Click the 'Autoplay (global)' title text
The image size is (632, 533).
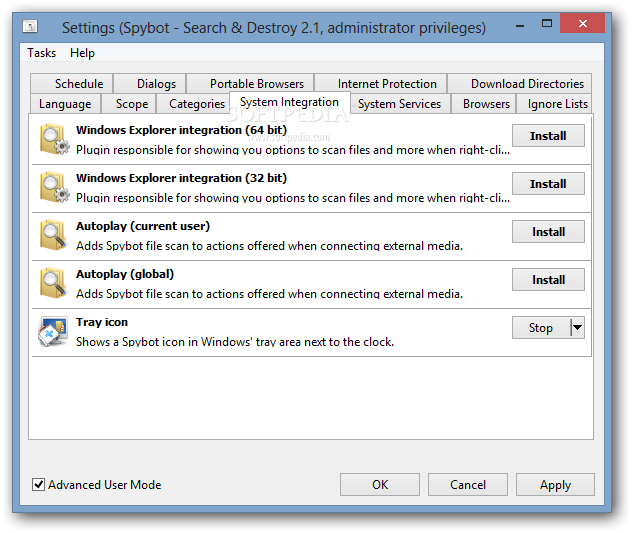click(x=125, y=274)
